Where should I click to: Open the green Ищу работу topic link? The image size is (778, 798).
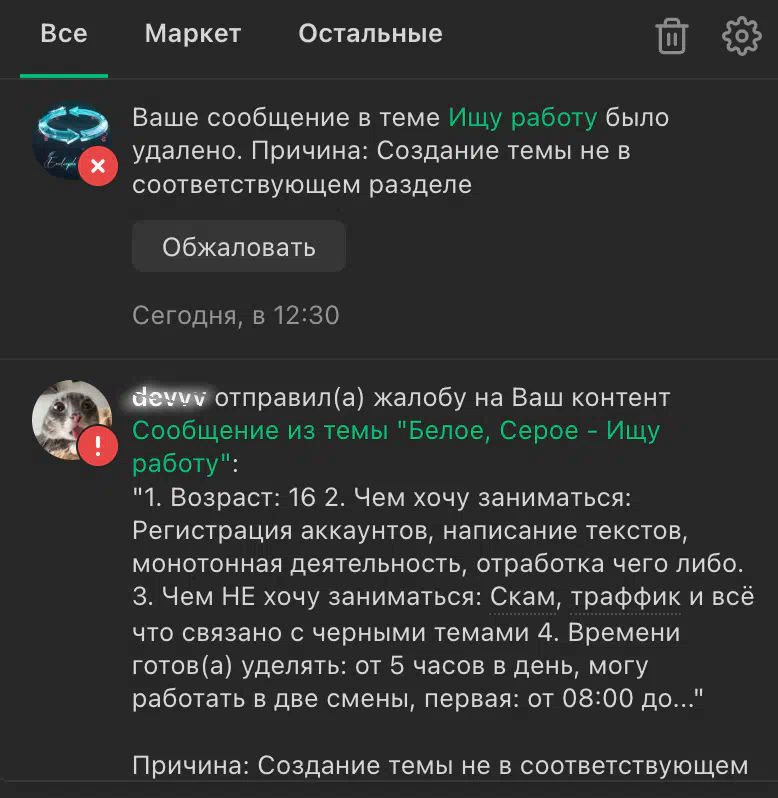pyautogui.click(x=523, y=118)
